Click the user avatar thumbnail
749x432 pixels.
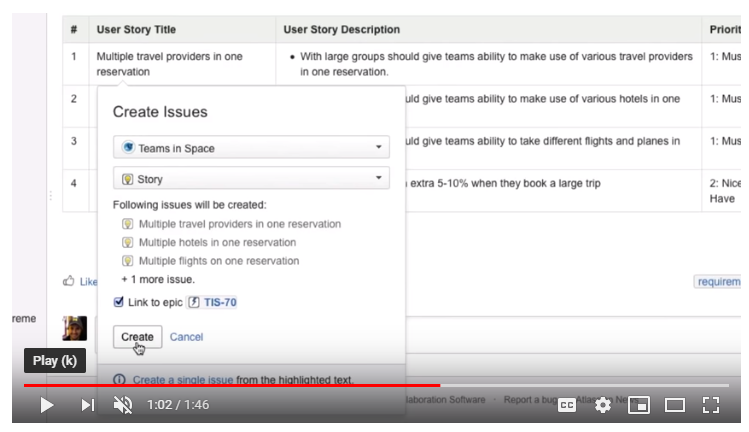[75, 328]
